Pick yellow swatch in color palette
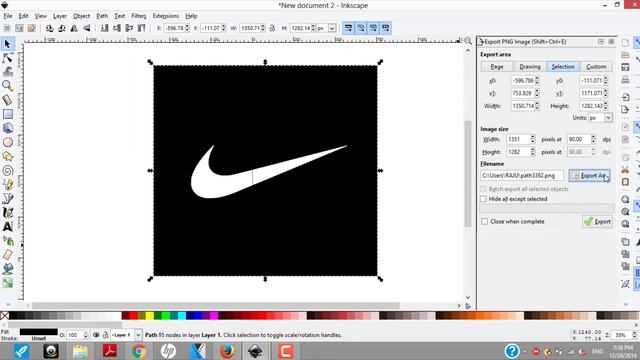This screenshot has width=640, height=360. point(150,316)
